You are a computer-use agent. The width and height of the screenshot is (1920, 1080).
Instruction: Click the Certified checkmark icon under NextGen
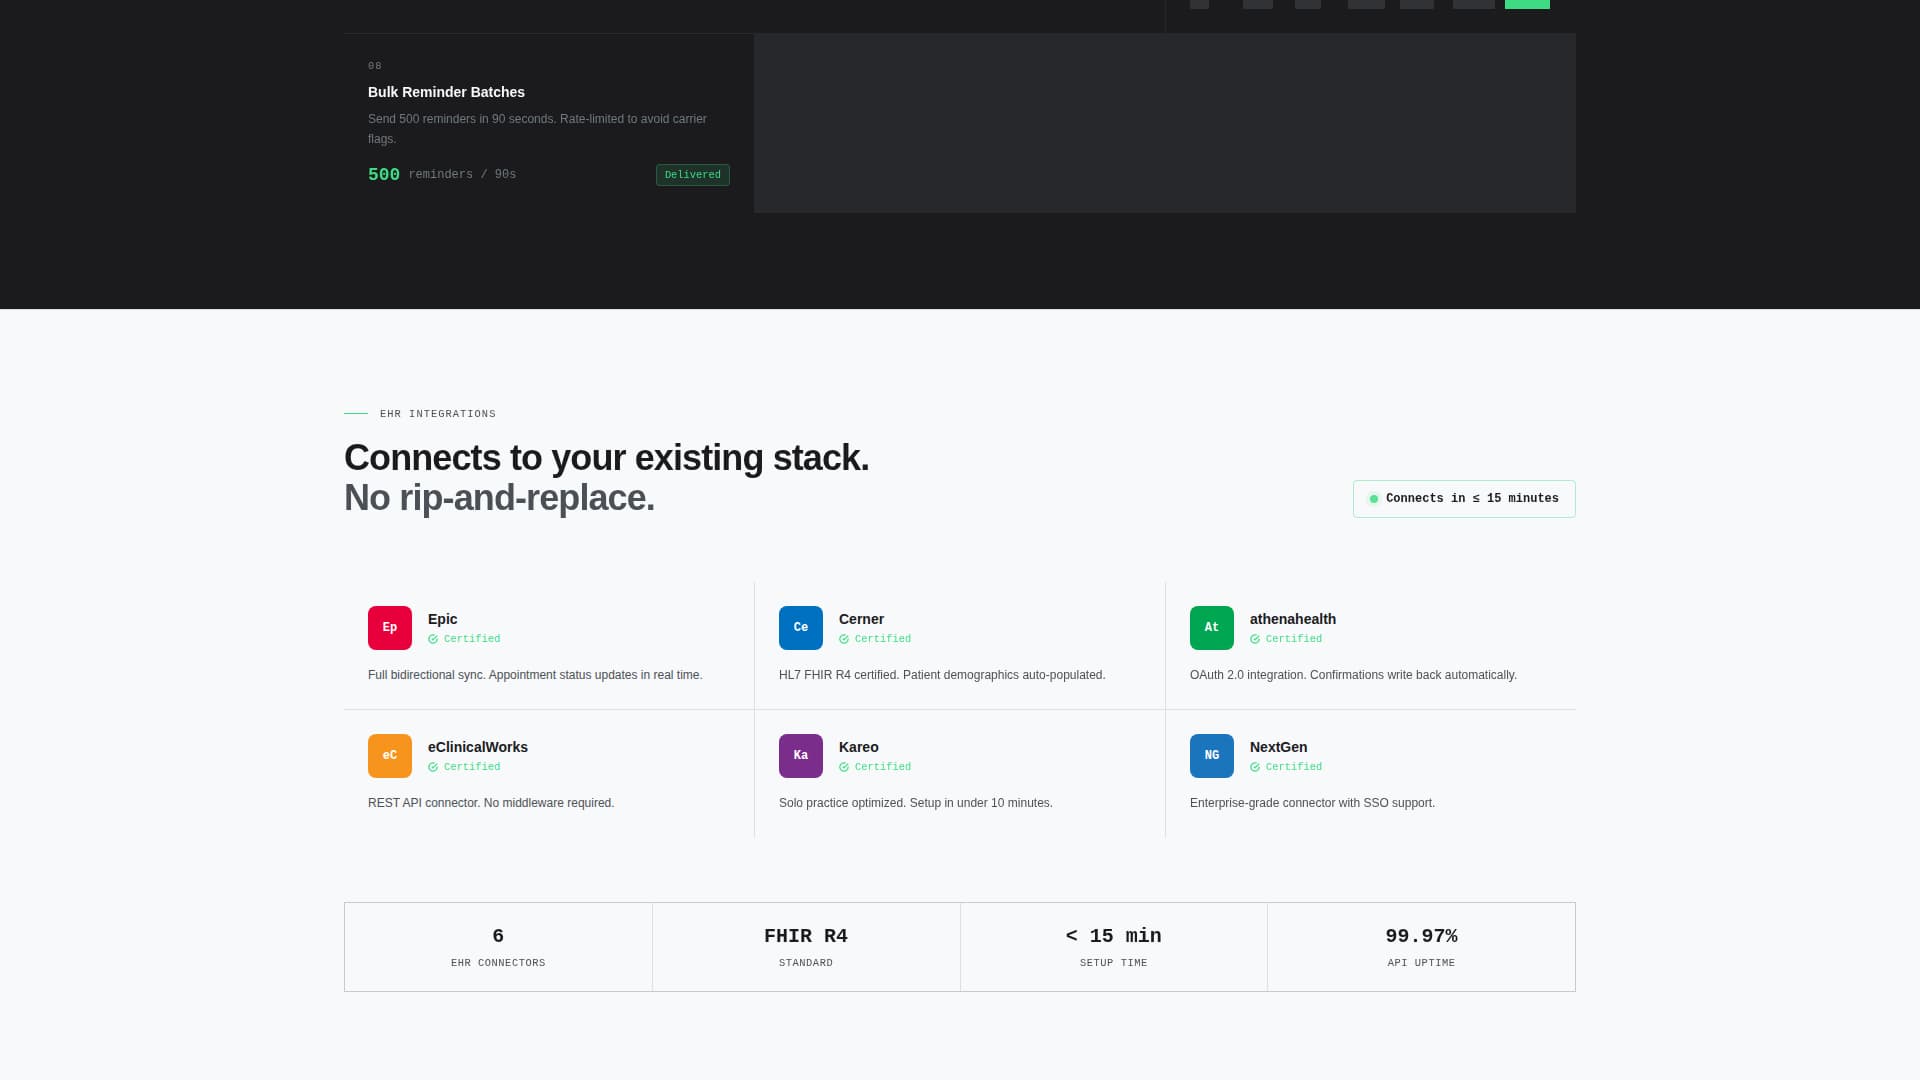tap(1255, 767)
